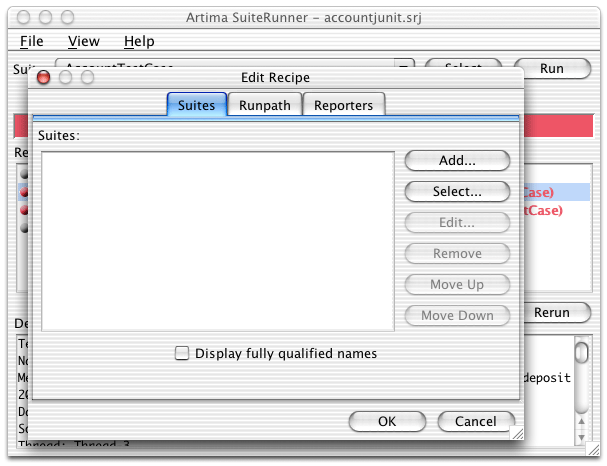The image size is (607, 466).
Task: Click the main window resize grip corner
Action: click(593, 449)
